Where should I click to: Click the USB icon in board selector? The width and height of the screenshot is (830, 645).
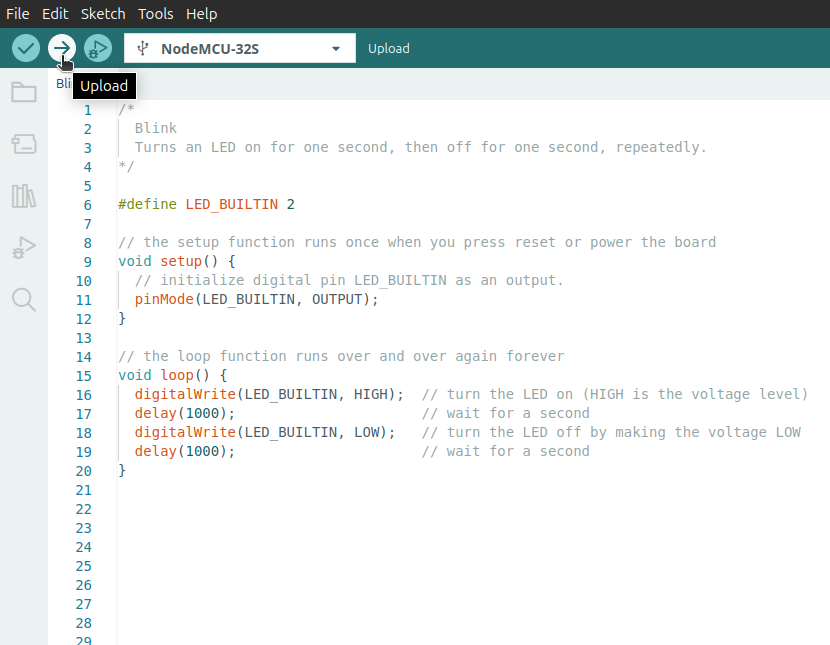coord(144,48)
